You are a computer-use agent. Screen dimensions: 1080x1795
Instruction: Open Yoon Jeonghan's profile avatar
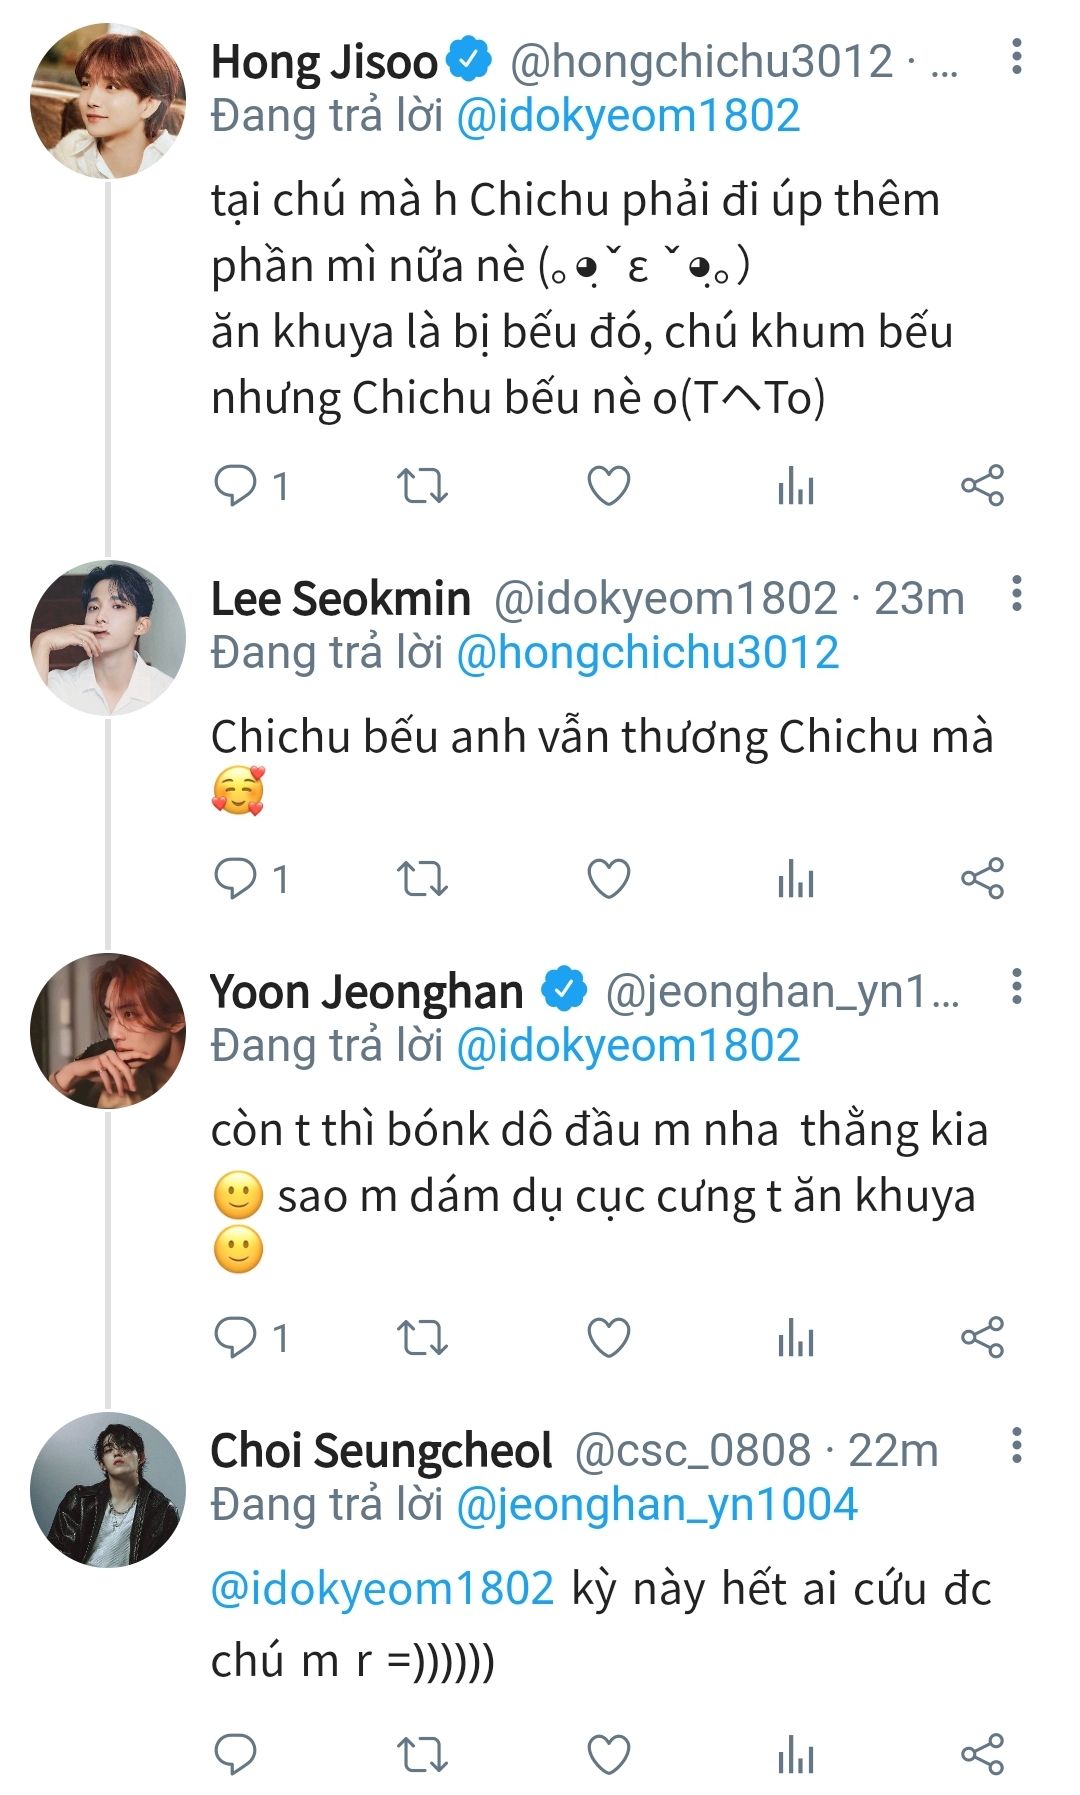point(108,1031)
